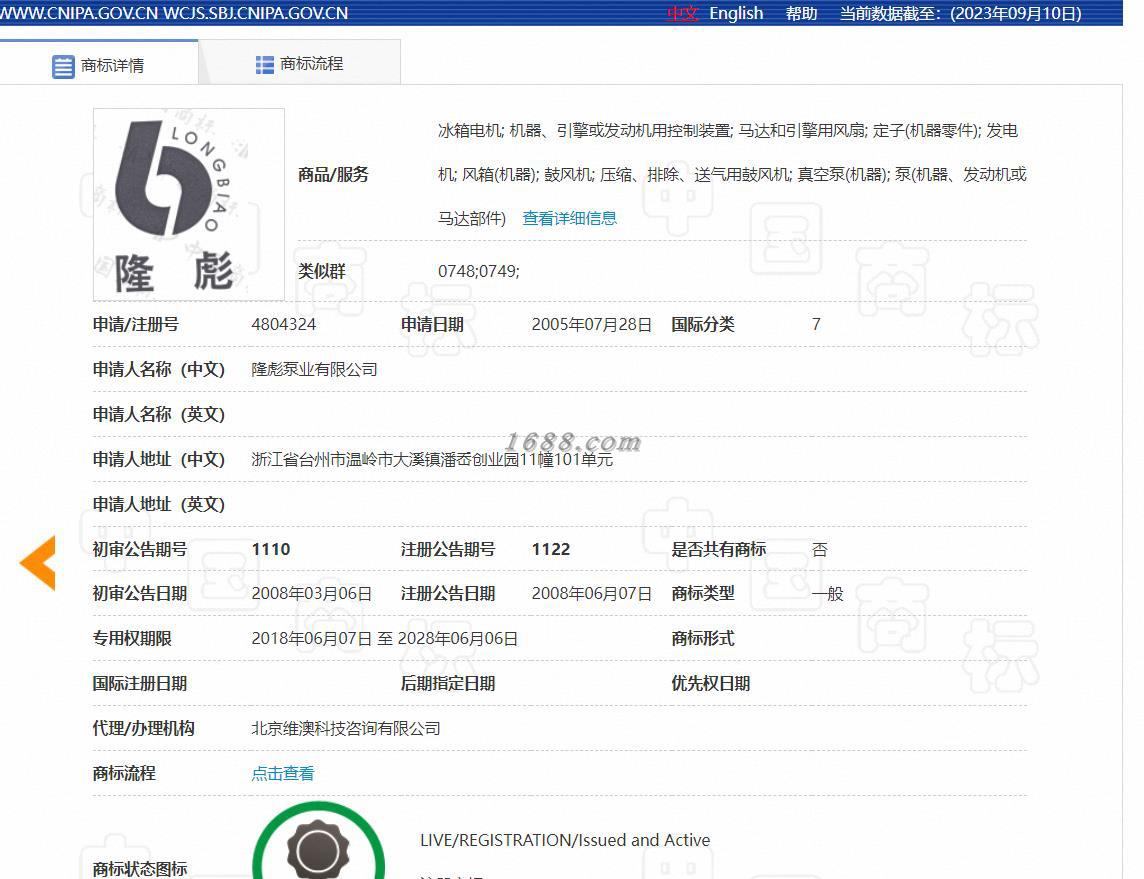The image size is (1144, 879).
Task: Select registration number 4804324
Action: (x=284, y=325)
